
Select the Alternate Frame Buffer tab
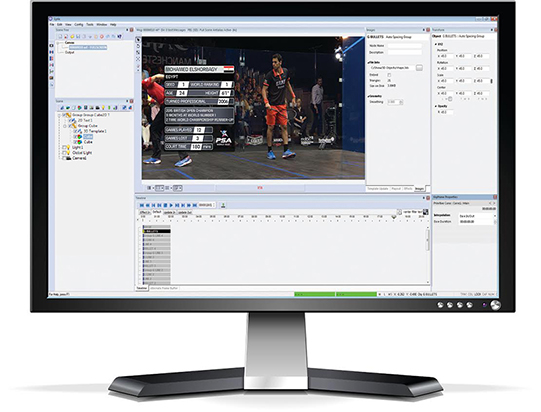point(164,288)
